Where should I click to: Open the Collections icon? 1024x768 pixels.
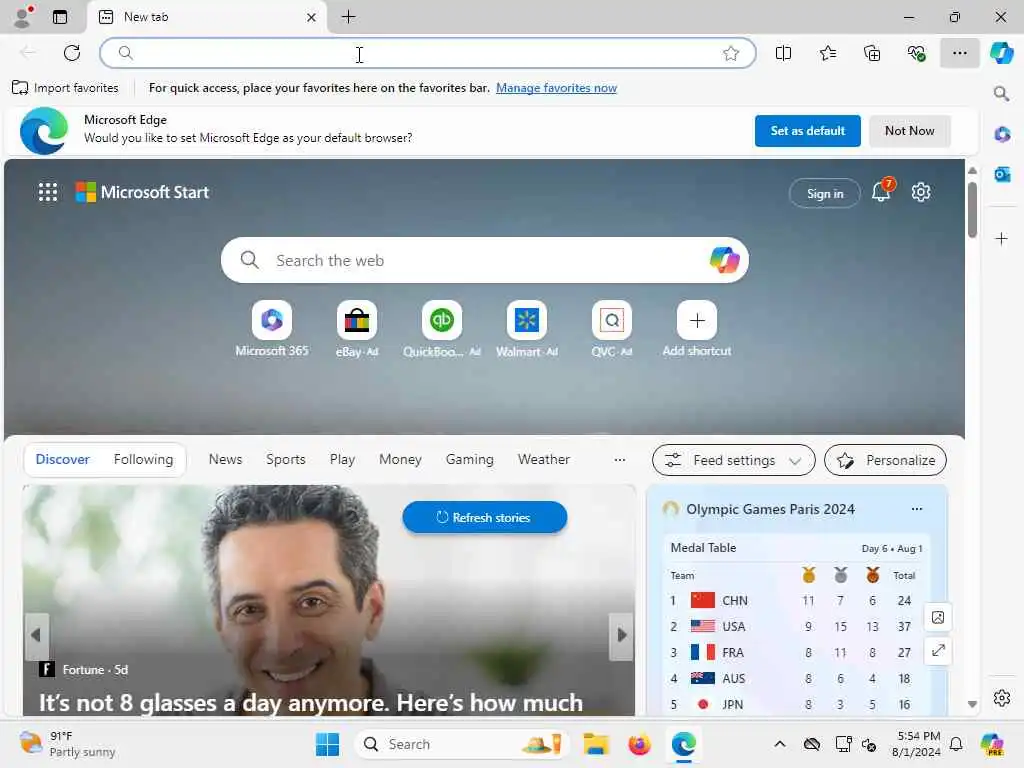(x=872, y=53)
